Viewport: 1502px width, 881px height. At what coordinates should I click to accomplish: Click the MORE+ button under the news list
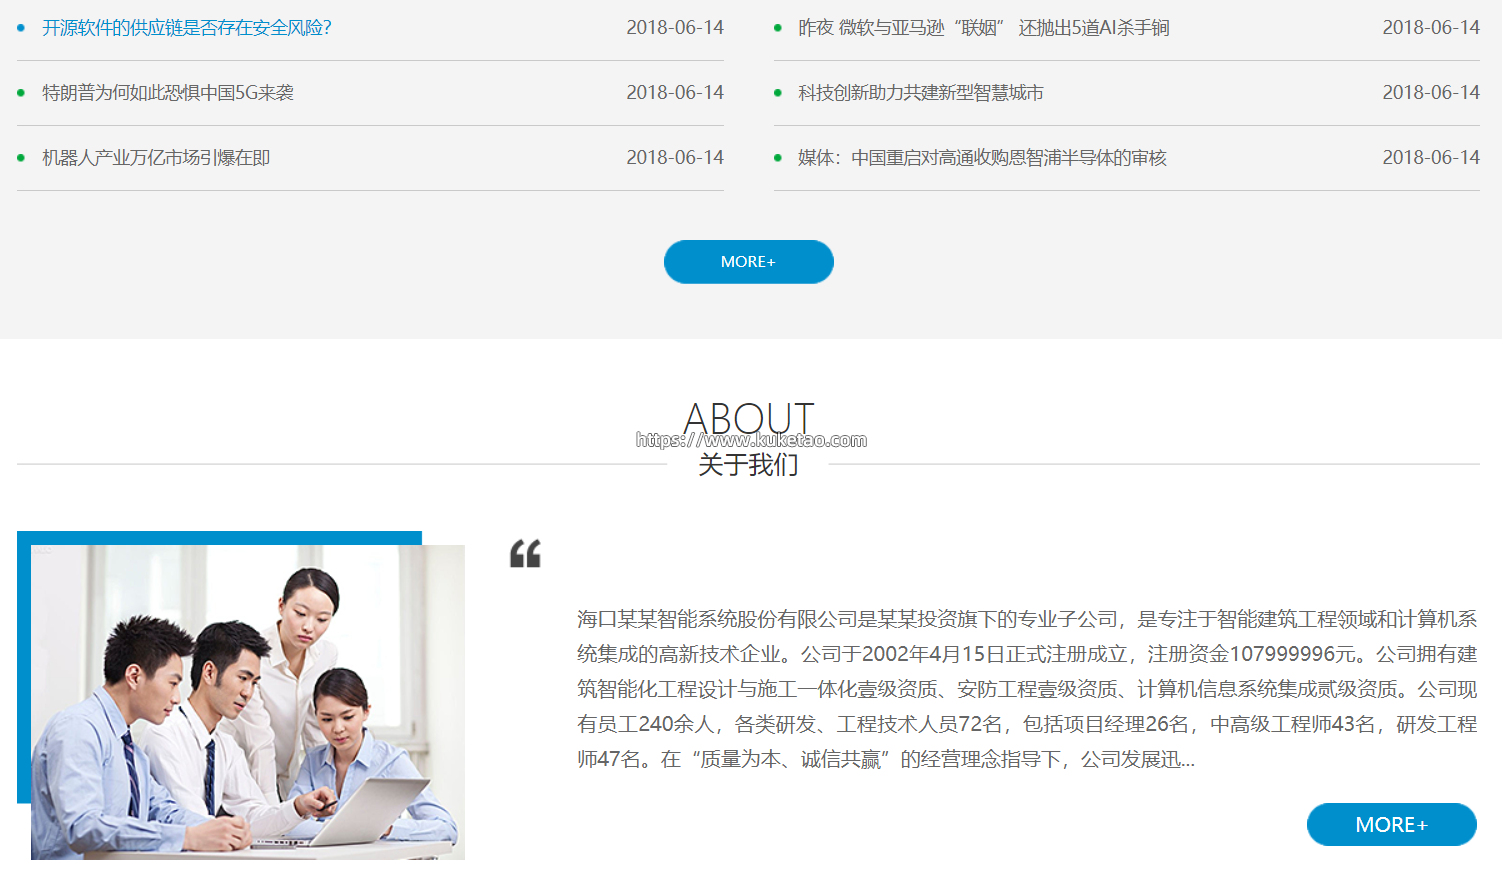point(749,262)
